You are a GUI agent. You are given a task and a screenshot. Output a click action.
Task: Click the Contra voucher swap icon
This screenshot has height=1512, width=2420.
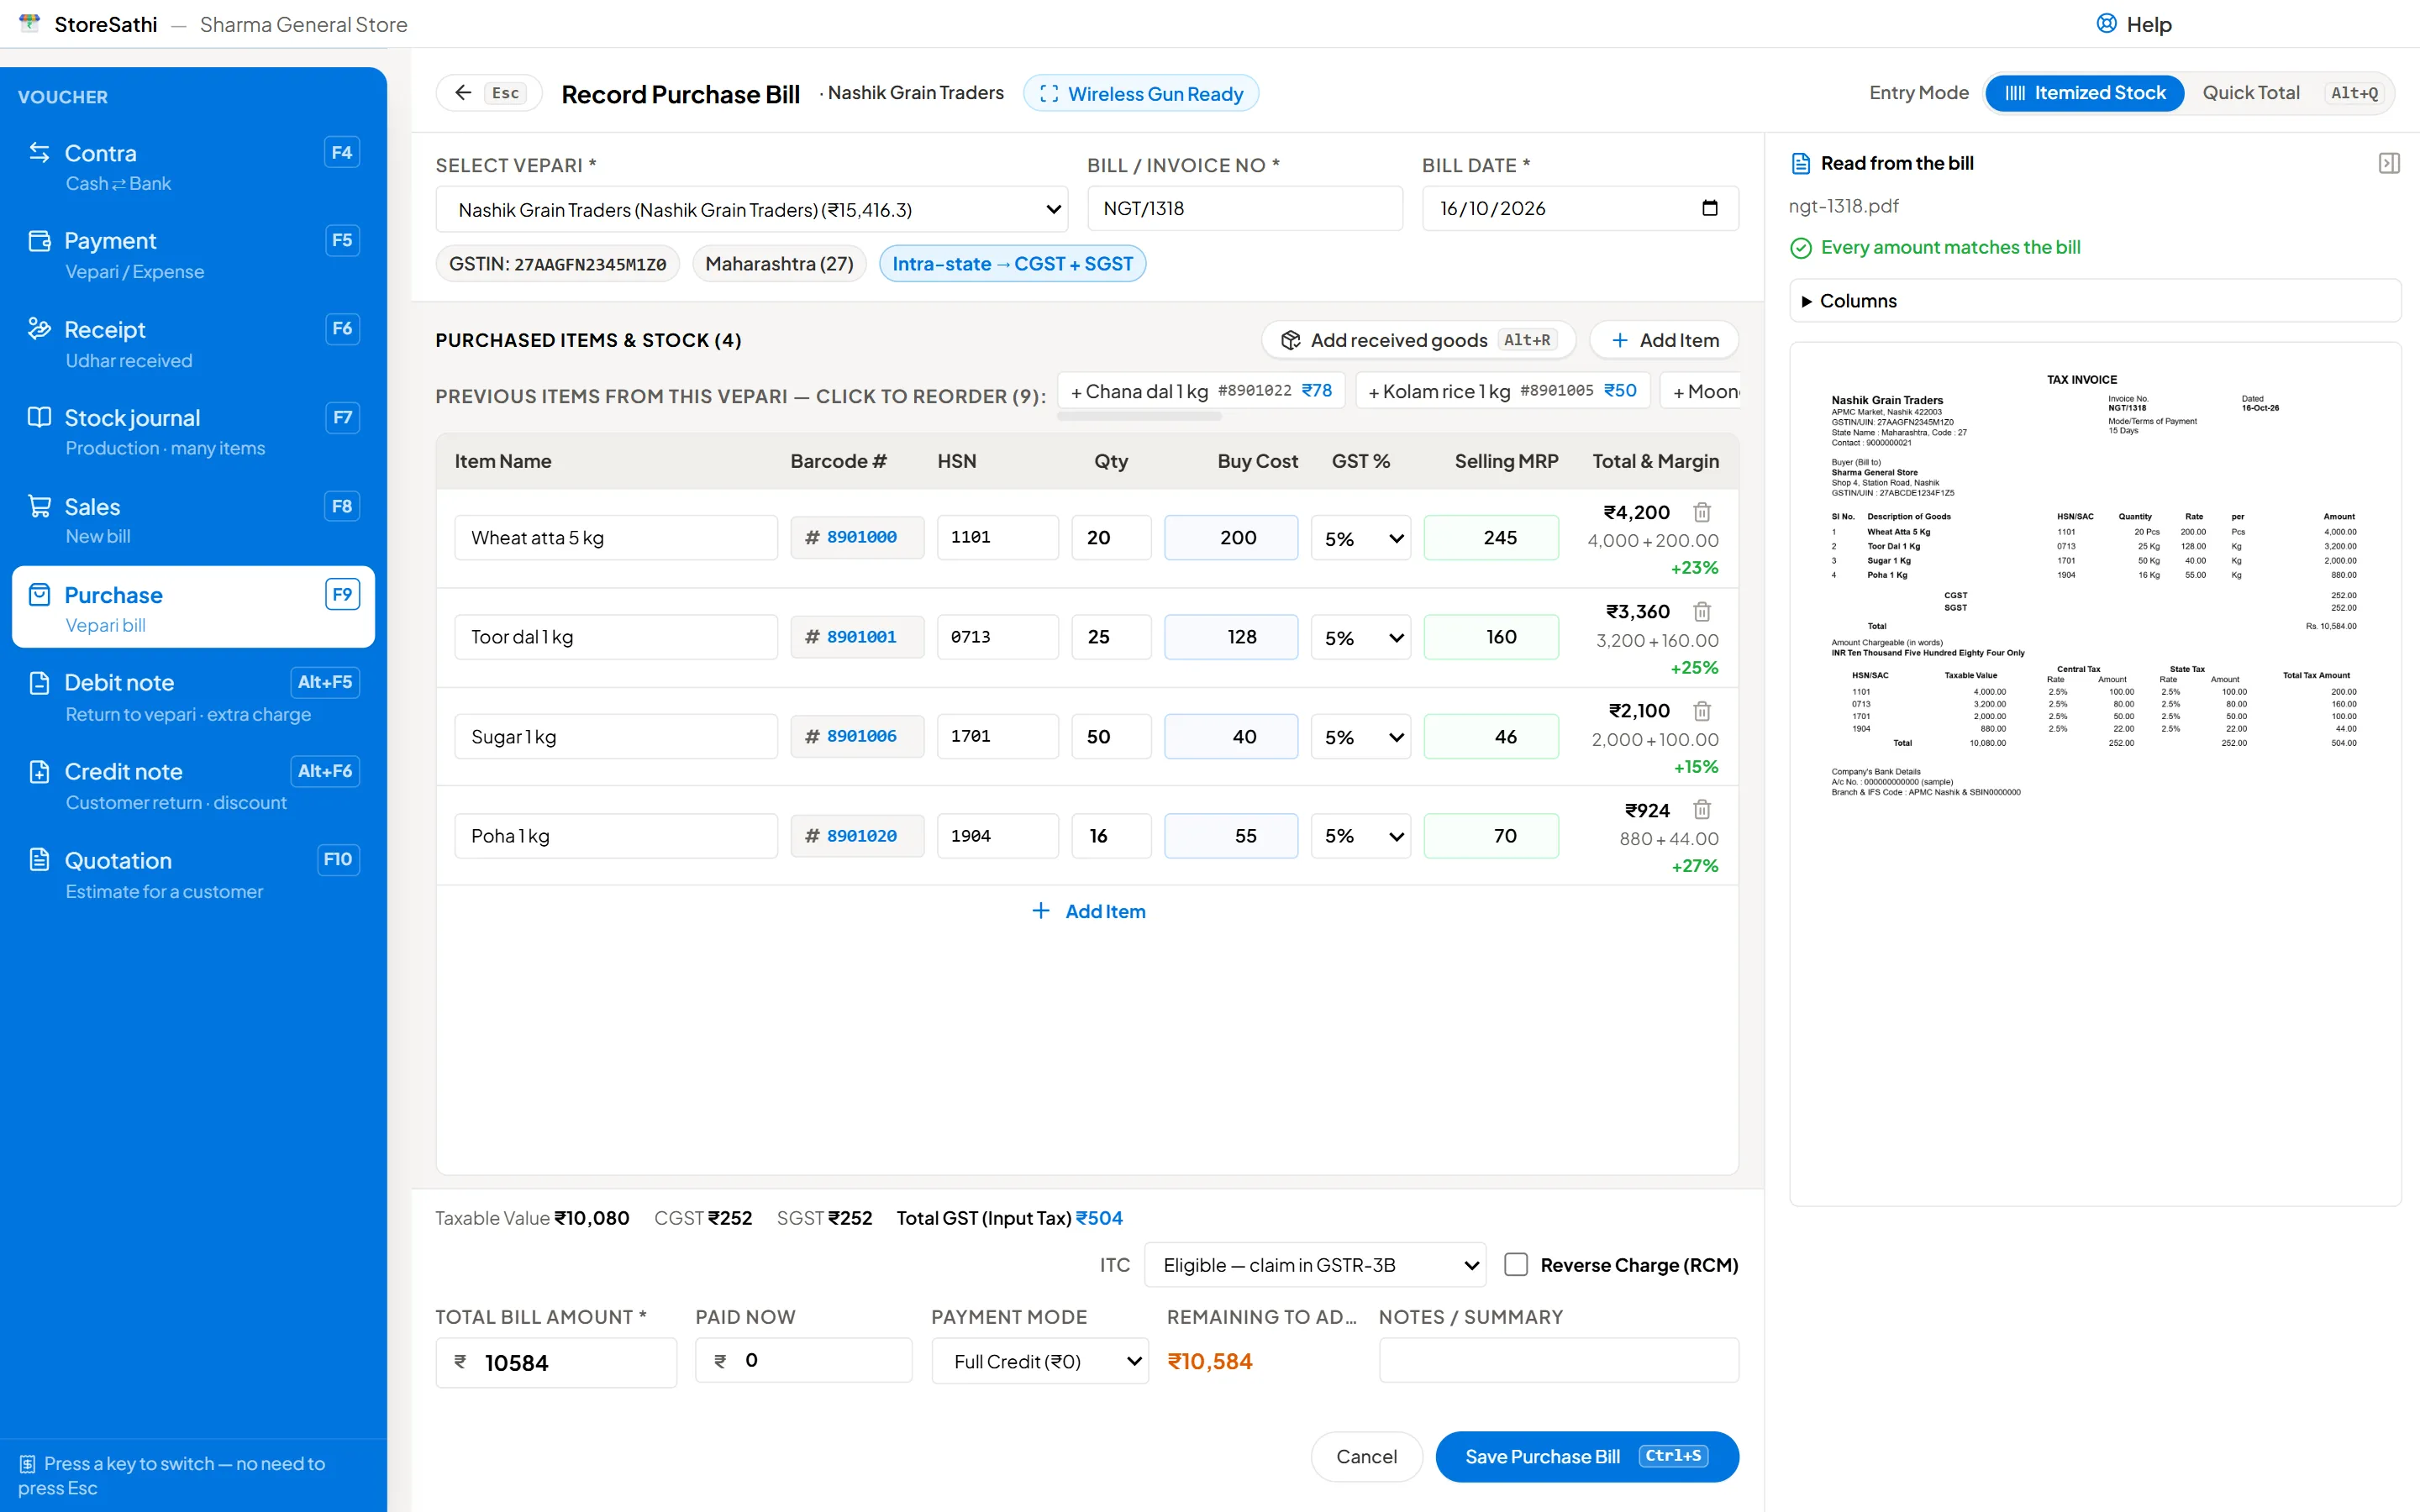[39, 152]
